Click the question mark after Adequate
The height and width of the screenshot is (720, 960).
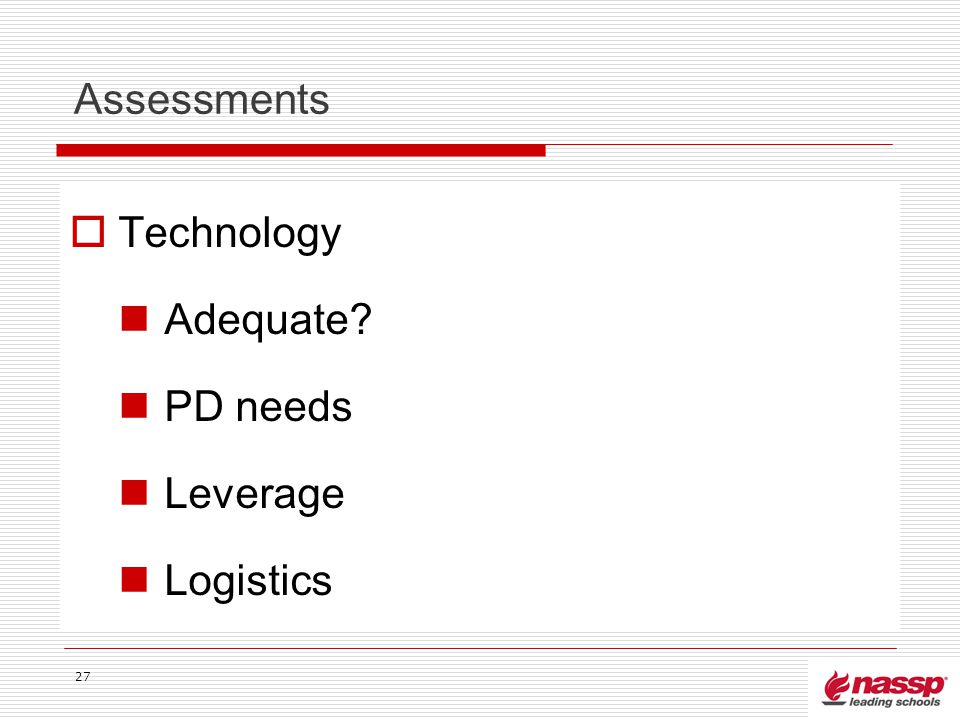[x=362, y=318]
